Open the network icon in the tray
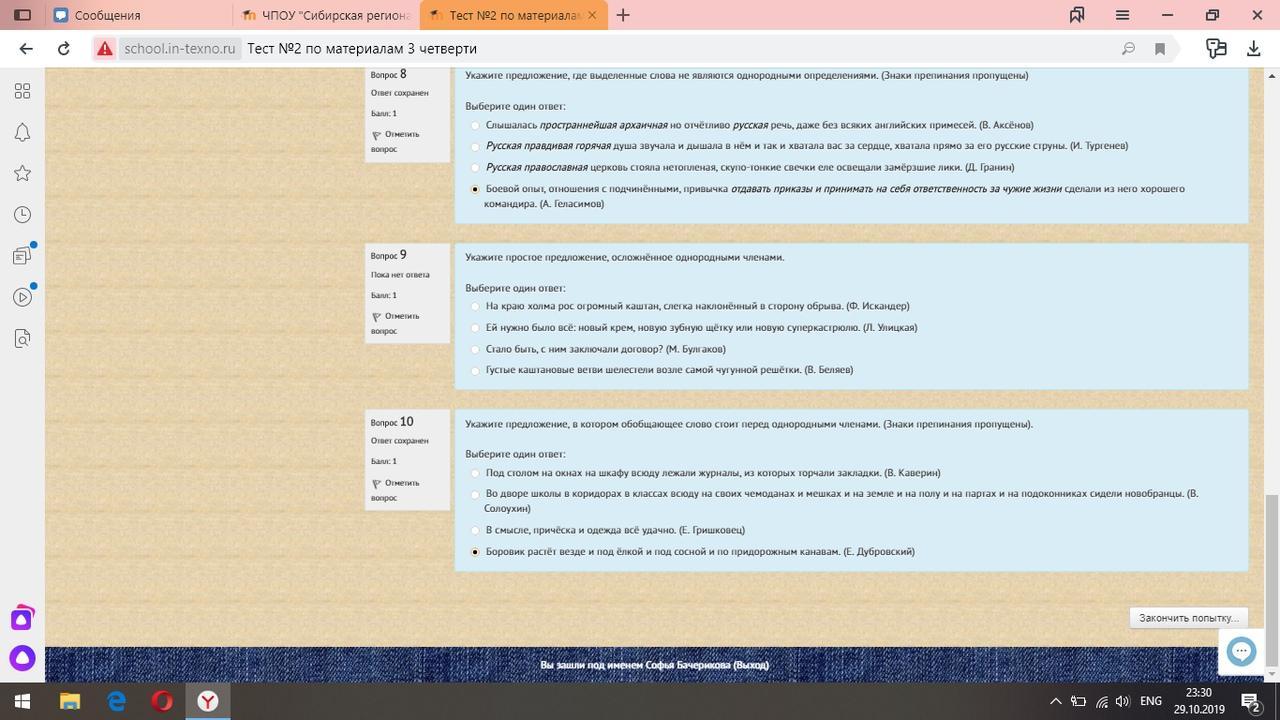The width and height of the screenshot is (1280, 720). (1101, 701)
